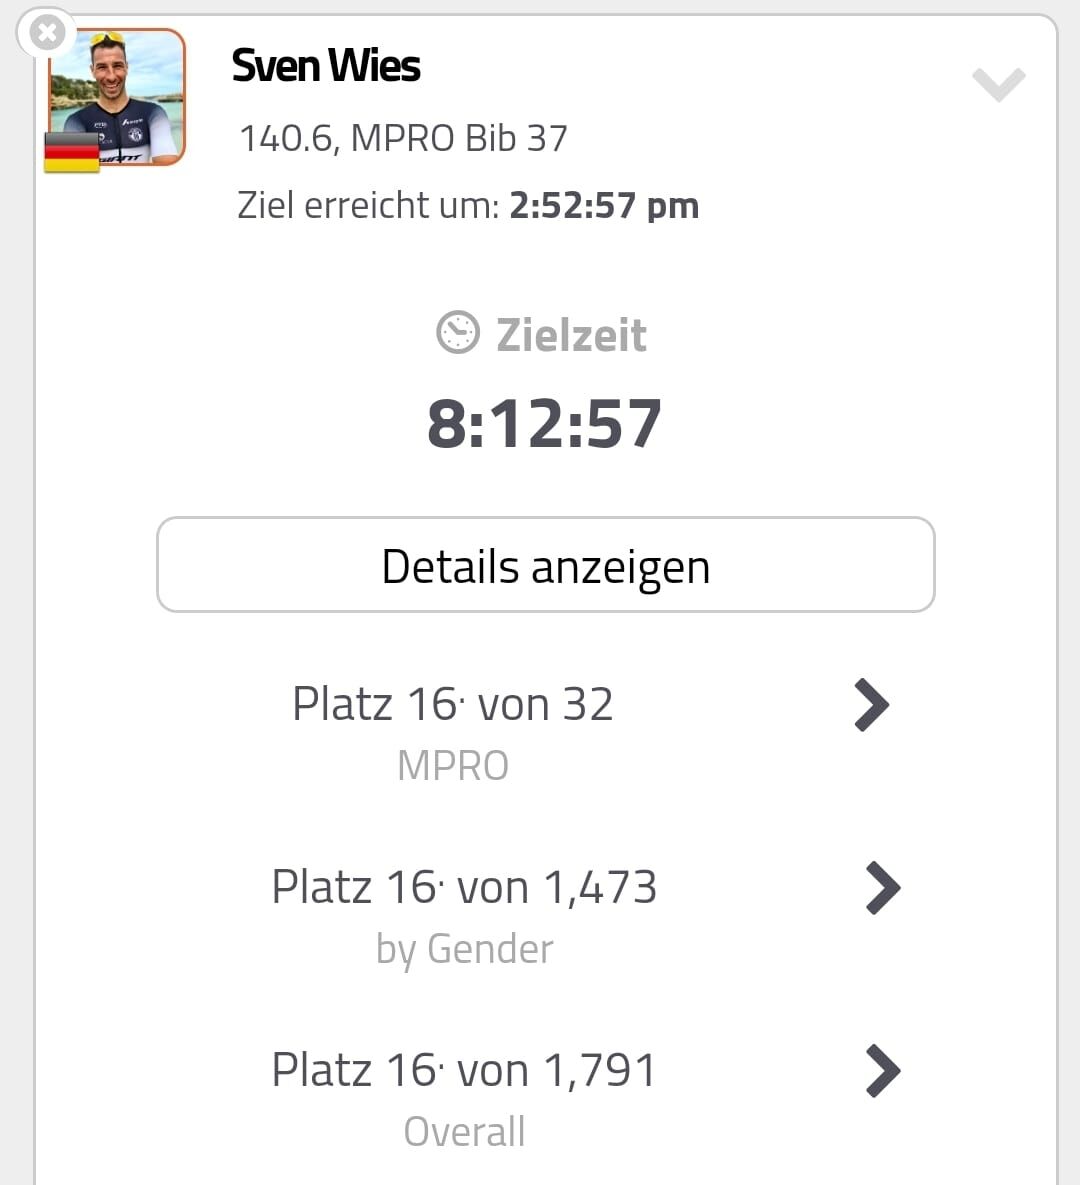The width and height of the screenshot is (1080, 1185).
Task: Click the Sven Wies name heading
Action: pos(326,65)
